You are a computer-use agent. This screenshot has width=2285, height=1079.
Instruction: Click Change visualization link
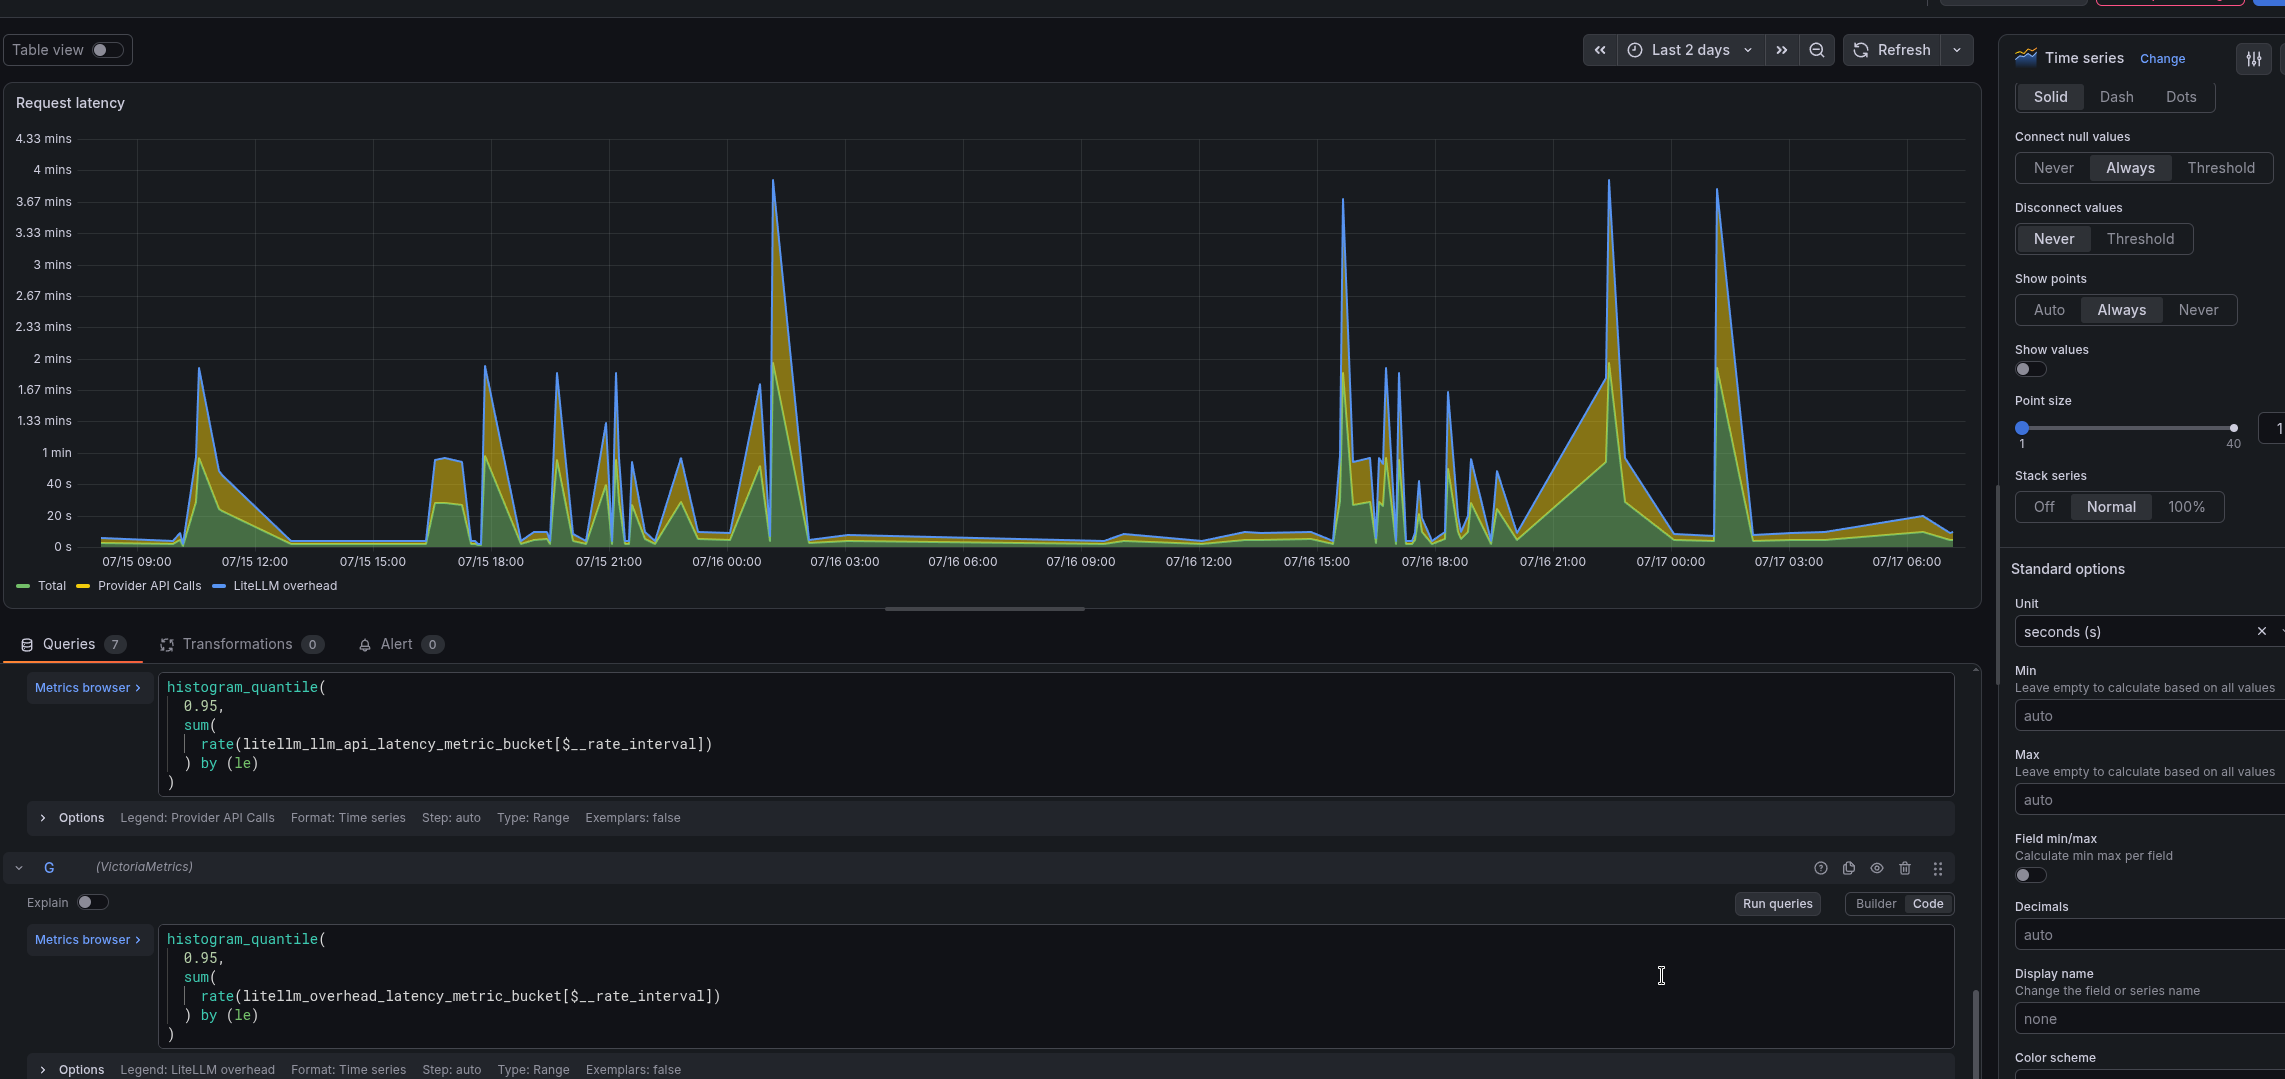tap(2162, 59)
